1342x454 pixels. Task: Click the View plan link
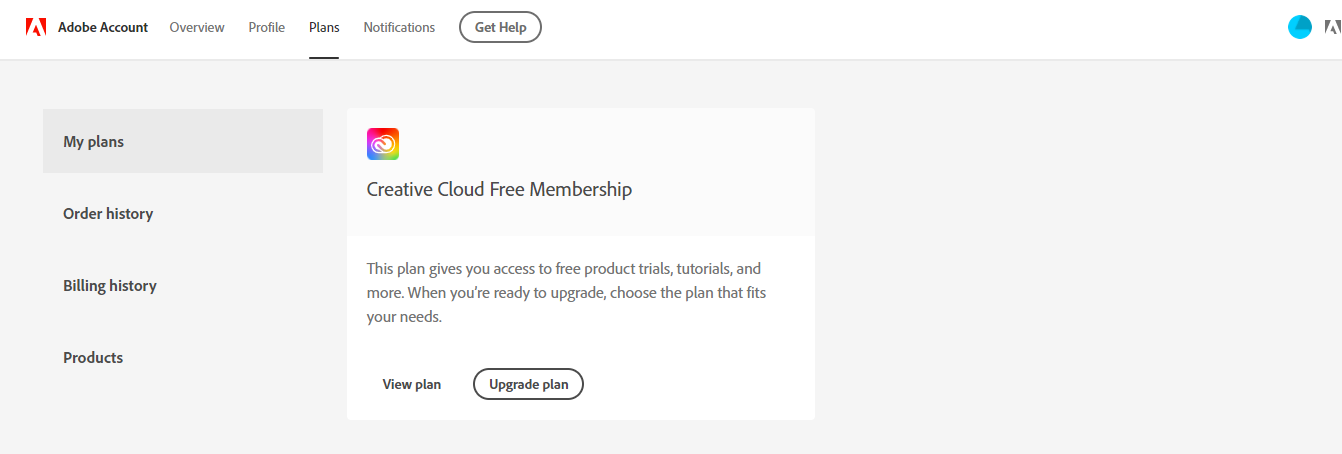point(411,384)
